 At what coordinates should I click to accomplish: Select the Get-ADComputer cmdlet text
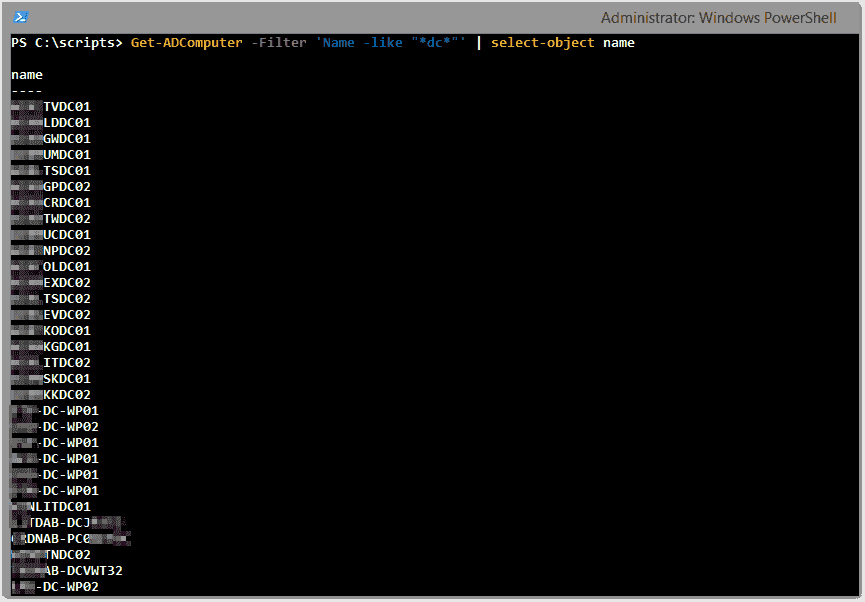tap(186, 42)
